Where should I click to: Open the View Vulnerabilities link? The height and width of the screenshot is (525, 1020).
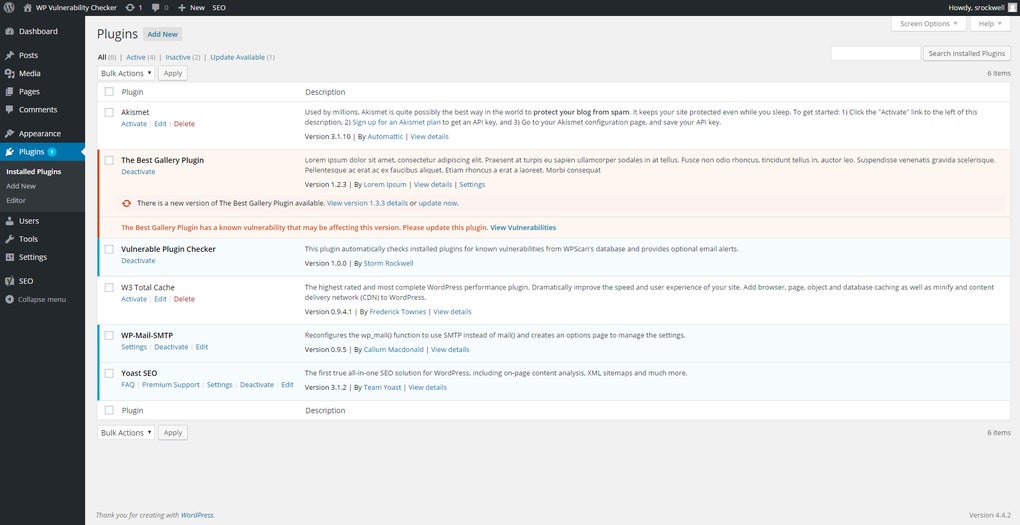(x=523, y=227)
